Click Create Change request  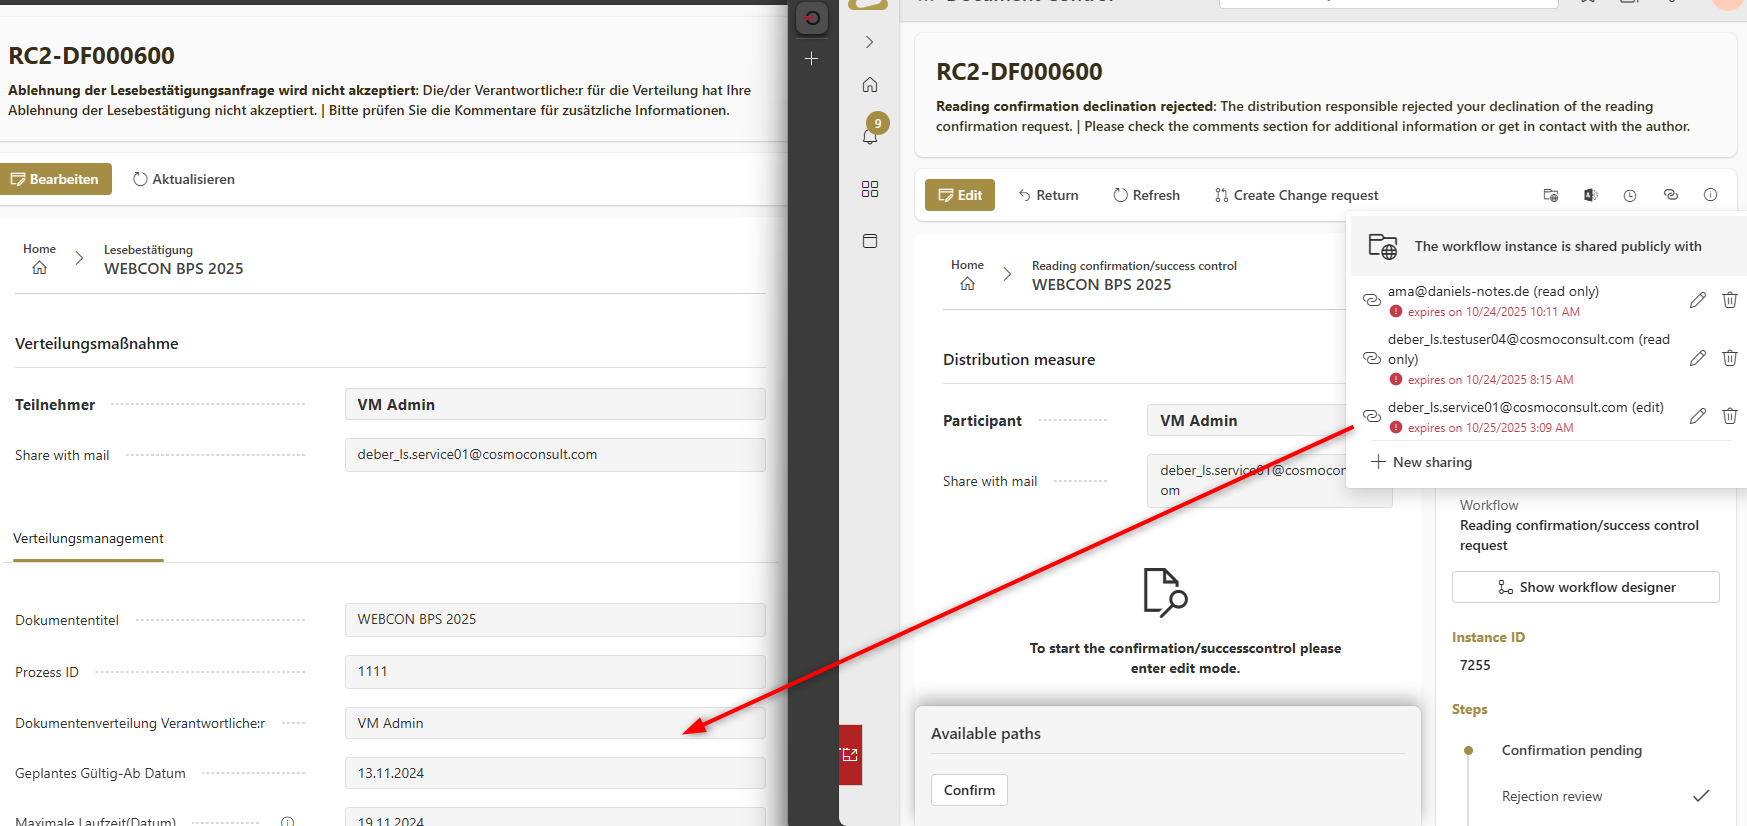1296,195
